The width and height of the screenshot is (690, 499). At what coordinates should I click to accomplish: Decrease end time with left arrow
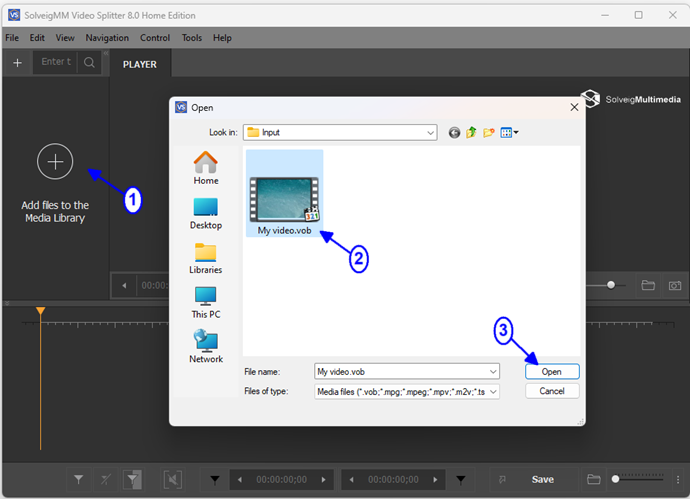pos(352,480)
